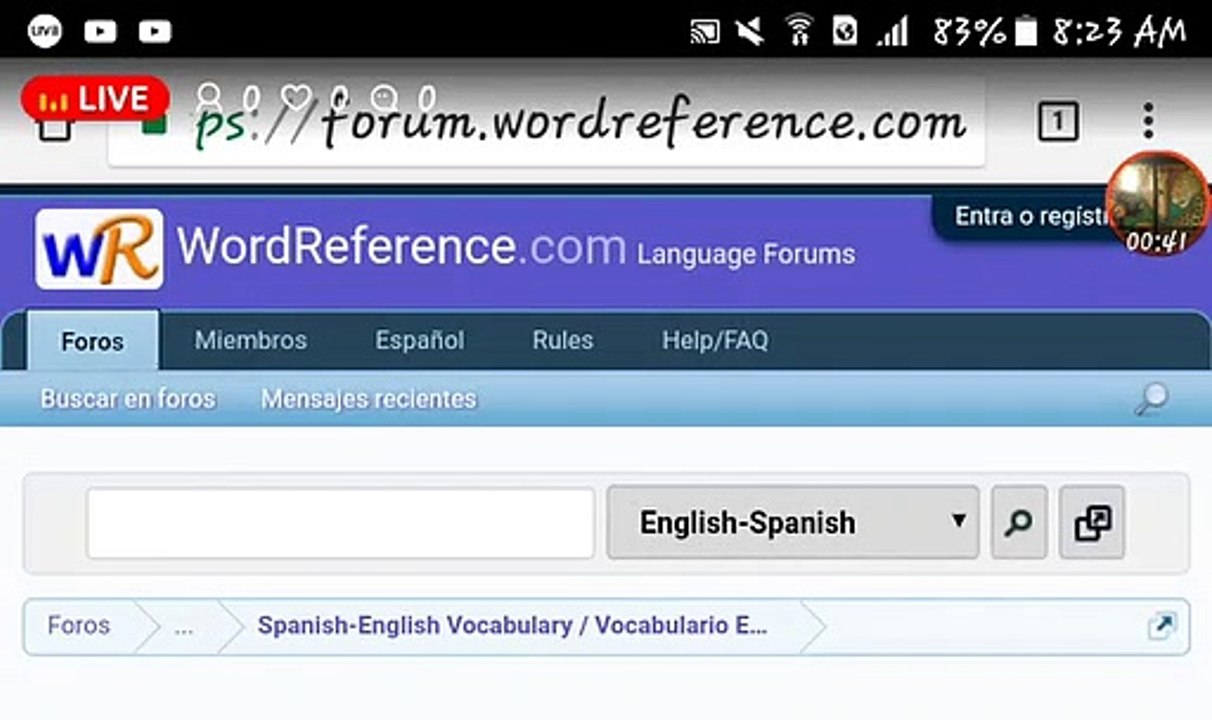1212x720 pixels.
Task: Click the WordReference.com site title
Action: pyautogui.click(x=401, y=246)
